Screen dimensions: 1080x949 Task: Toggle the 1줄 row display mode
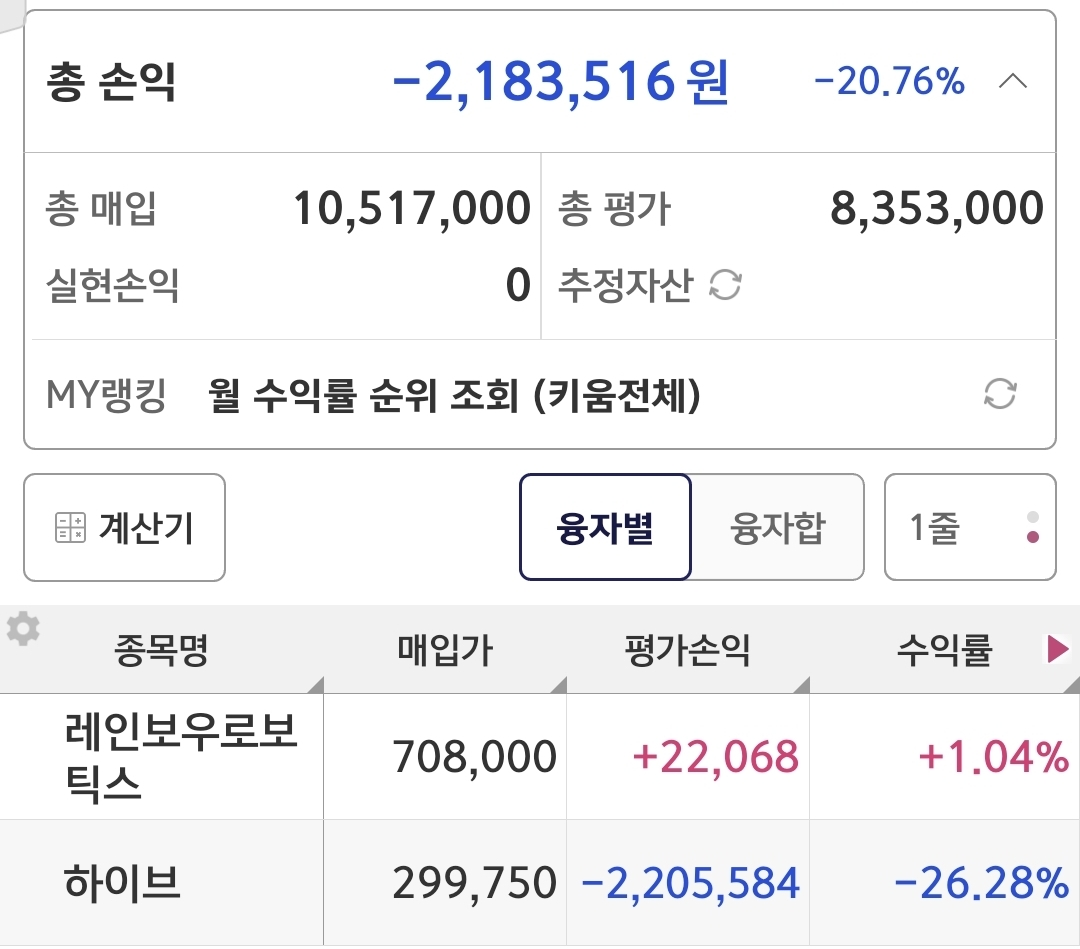970,528
